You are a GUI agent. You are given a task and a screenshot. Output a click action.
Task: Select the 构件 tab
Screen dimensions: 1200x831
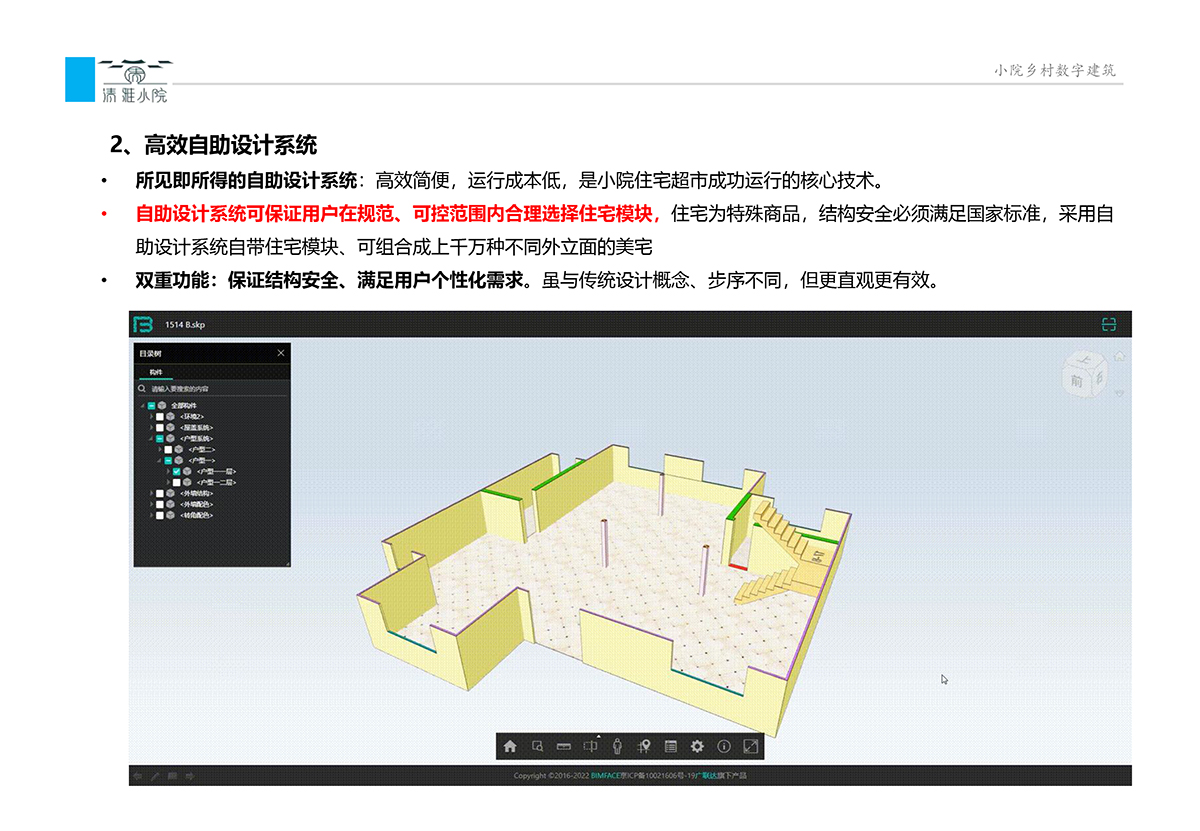[156, 371]
